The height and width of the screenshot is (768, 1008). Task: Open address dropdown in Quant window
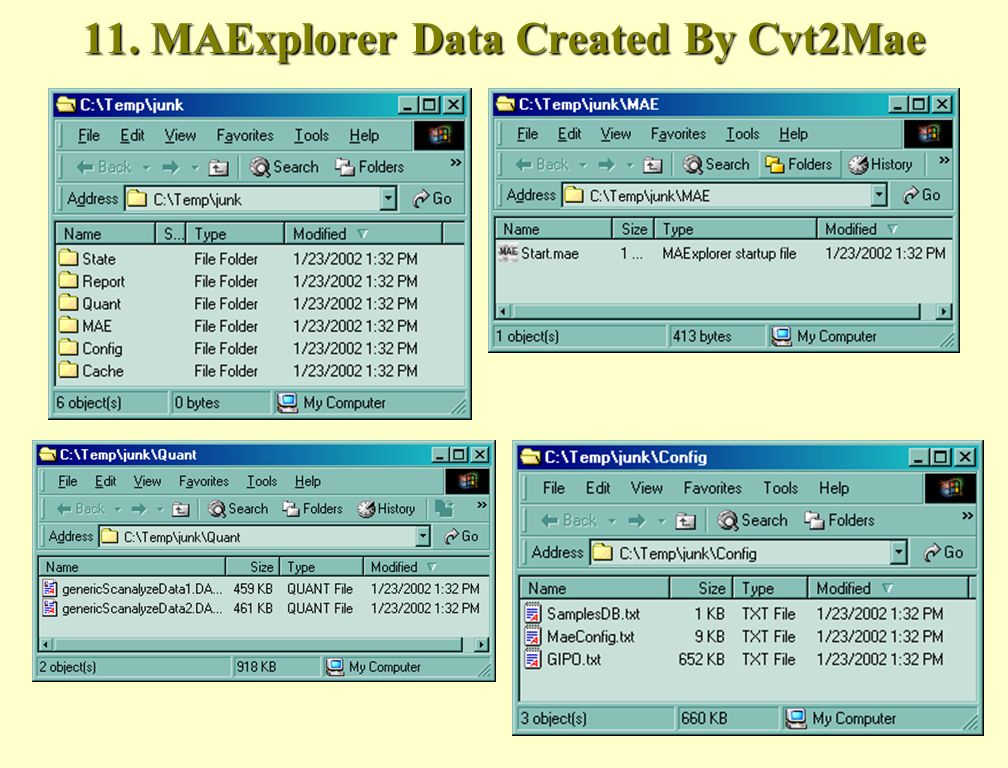(x=422, y=536)
